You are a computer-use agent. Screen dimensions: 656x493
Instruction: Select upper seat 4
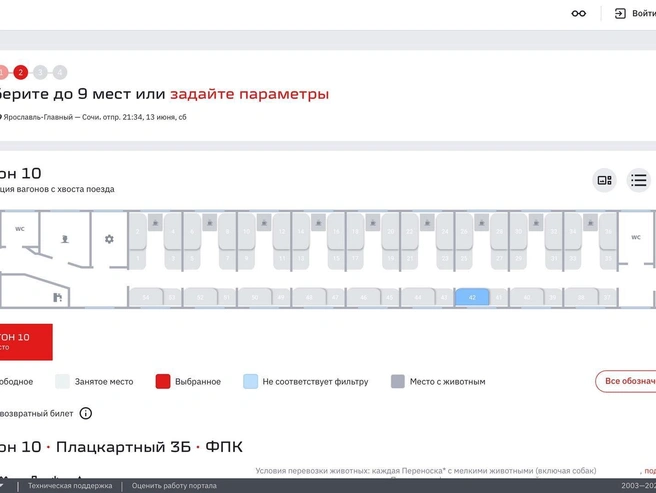[173, 231]
